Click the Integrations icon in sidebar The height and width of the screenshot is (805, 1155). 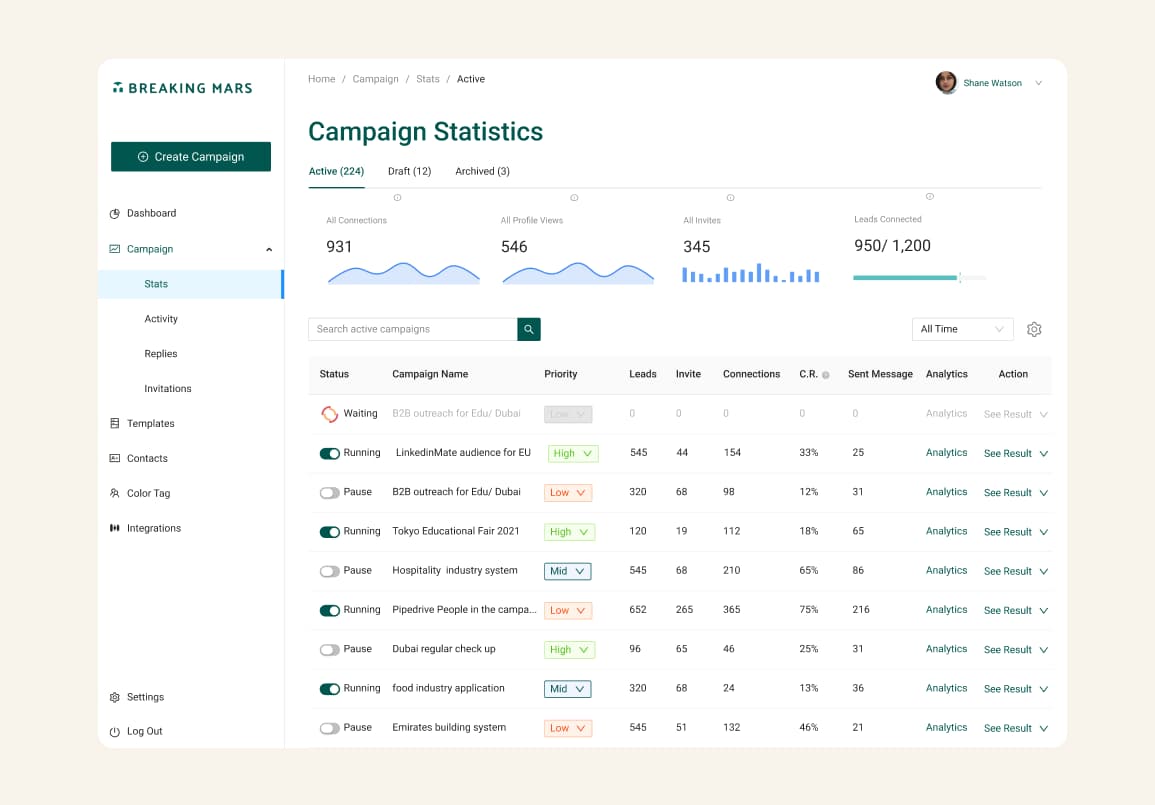point(115,528)
